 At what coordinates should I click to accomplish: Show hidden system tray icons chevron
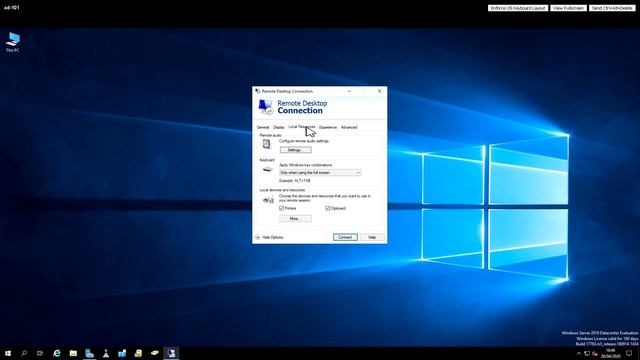(x=578, y=353)
